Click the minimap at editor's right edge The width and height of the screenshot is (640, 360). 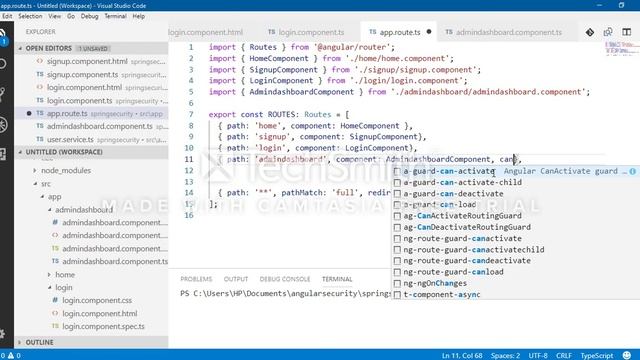pos(622,48)
